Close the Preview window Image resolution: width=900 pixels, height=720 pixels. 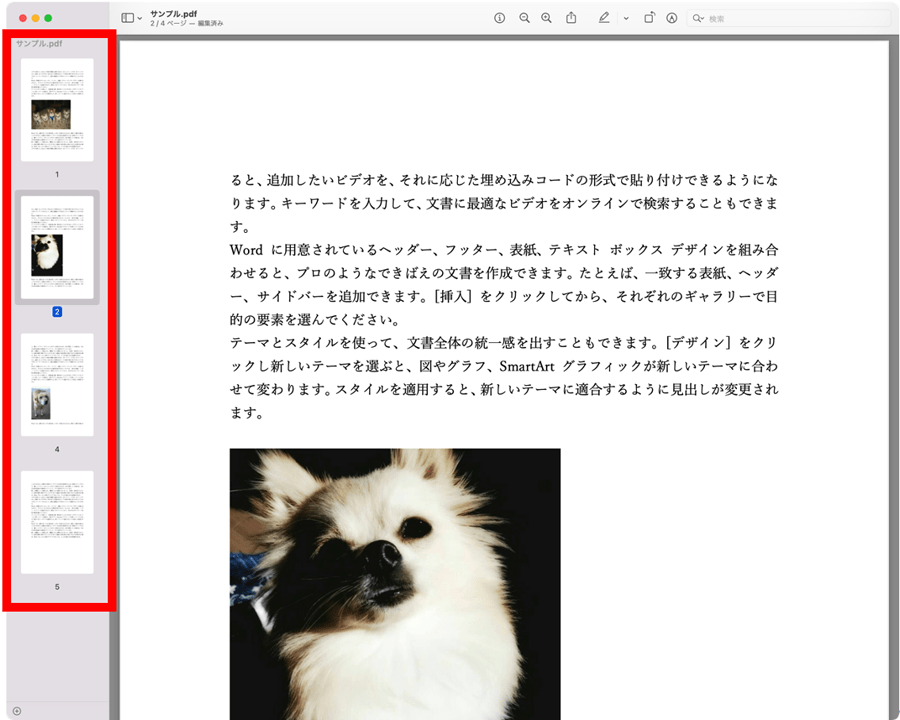click(23, 18)
